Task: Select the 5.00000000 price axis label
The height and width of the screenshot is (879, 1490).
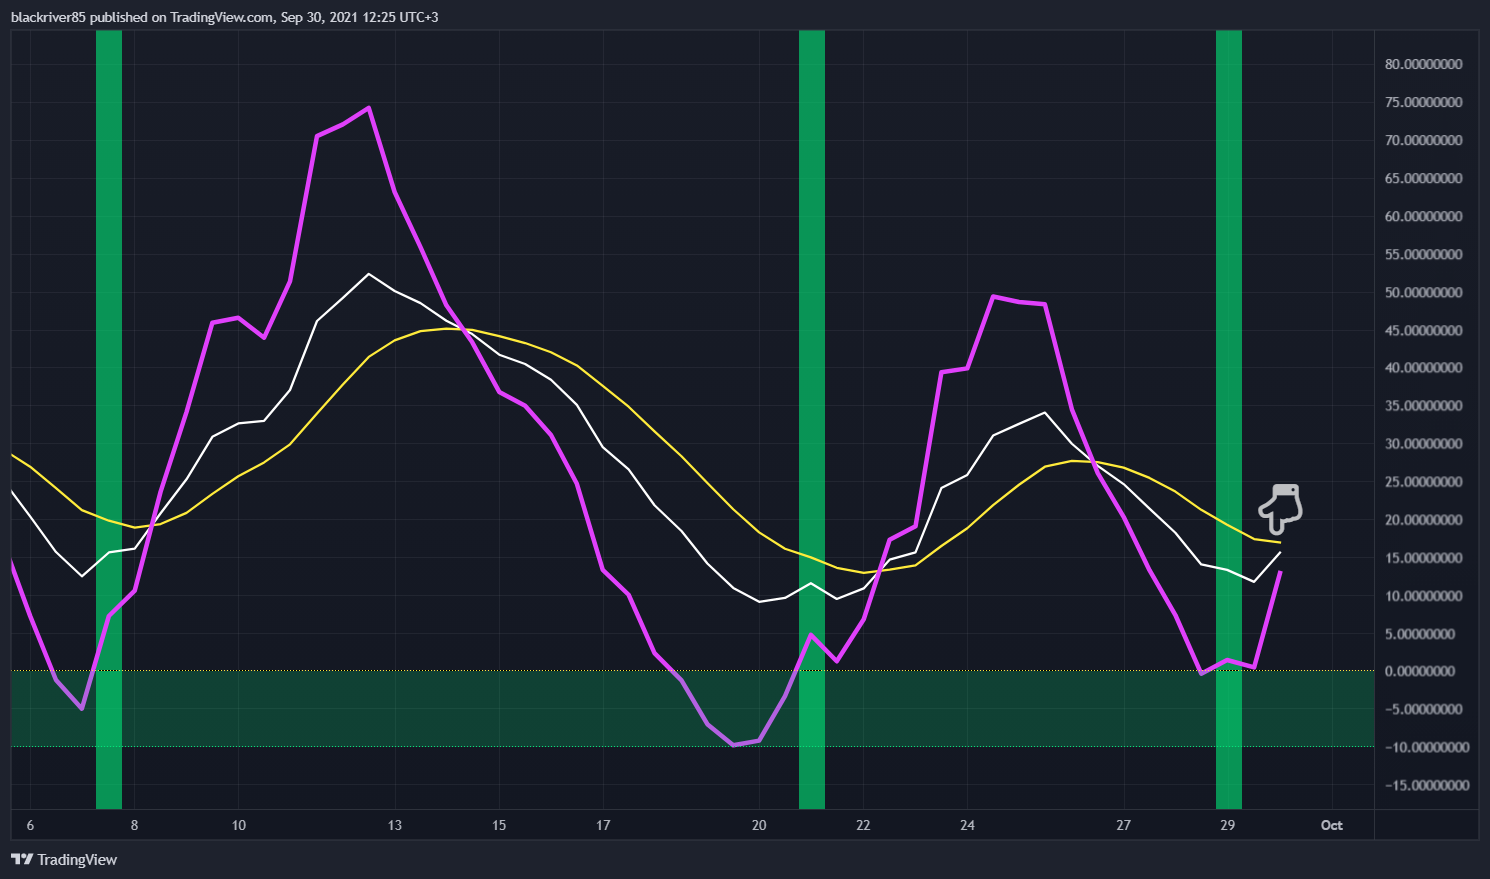Action: pyautogui.click(x=1419, y=633)
